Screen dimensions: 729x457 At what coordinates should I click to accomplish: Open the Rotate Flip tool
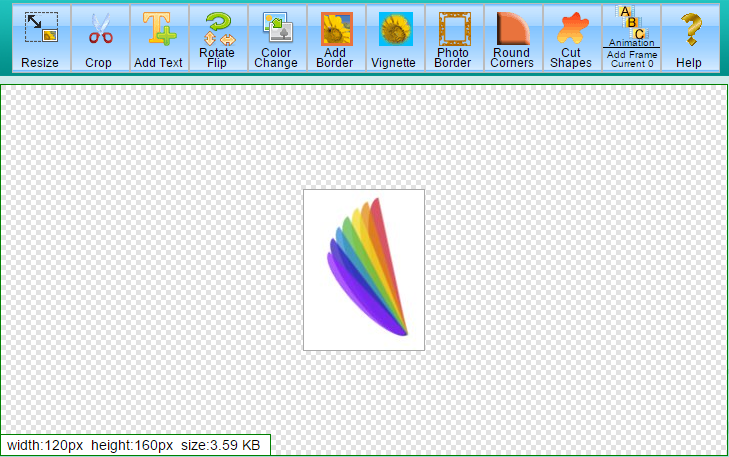click(219, 39)
